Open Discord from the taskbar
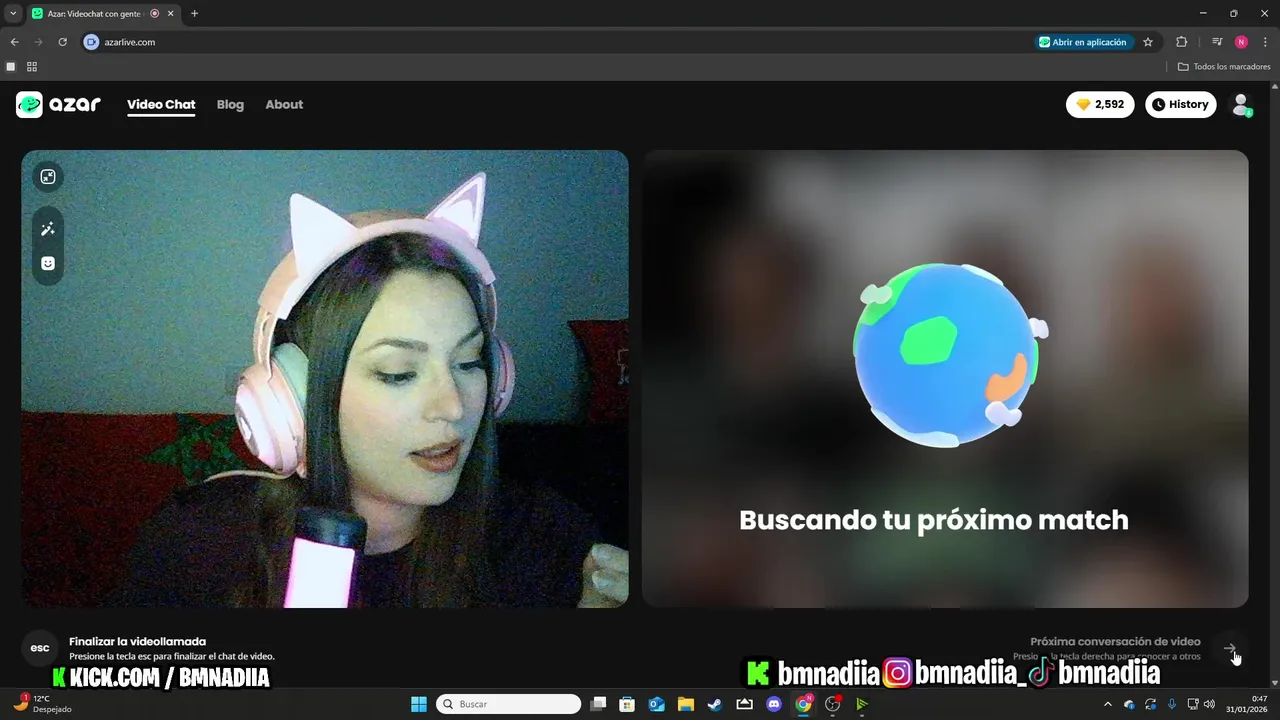Viewport: 1280px width, 720px height. pyautogui.click(x=773, y=704)
